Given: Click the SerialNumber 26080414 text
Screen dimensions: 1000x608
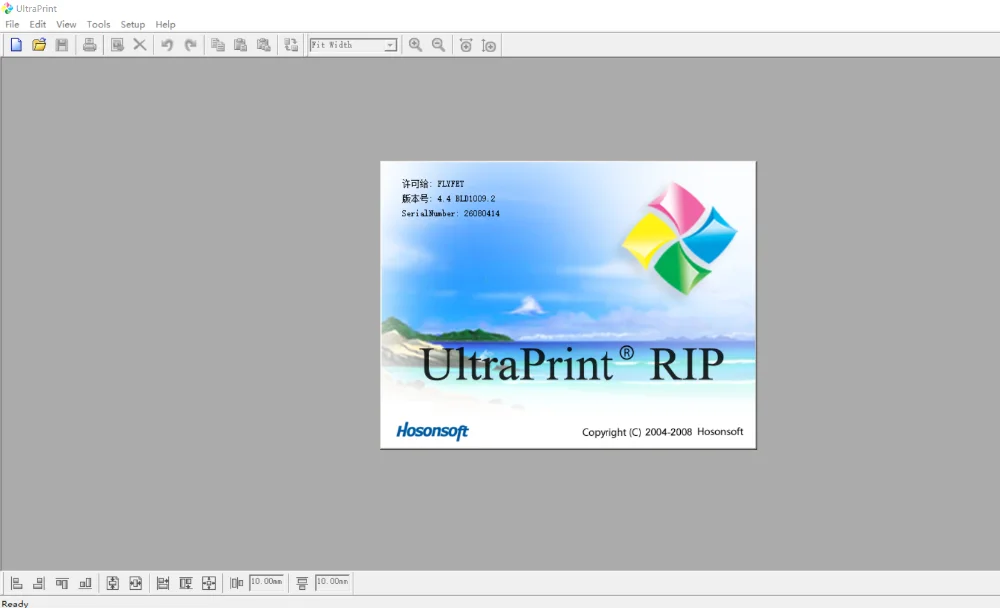Looking at the screenshot, I should (450, 214).
